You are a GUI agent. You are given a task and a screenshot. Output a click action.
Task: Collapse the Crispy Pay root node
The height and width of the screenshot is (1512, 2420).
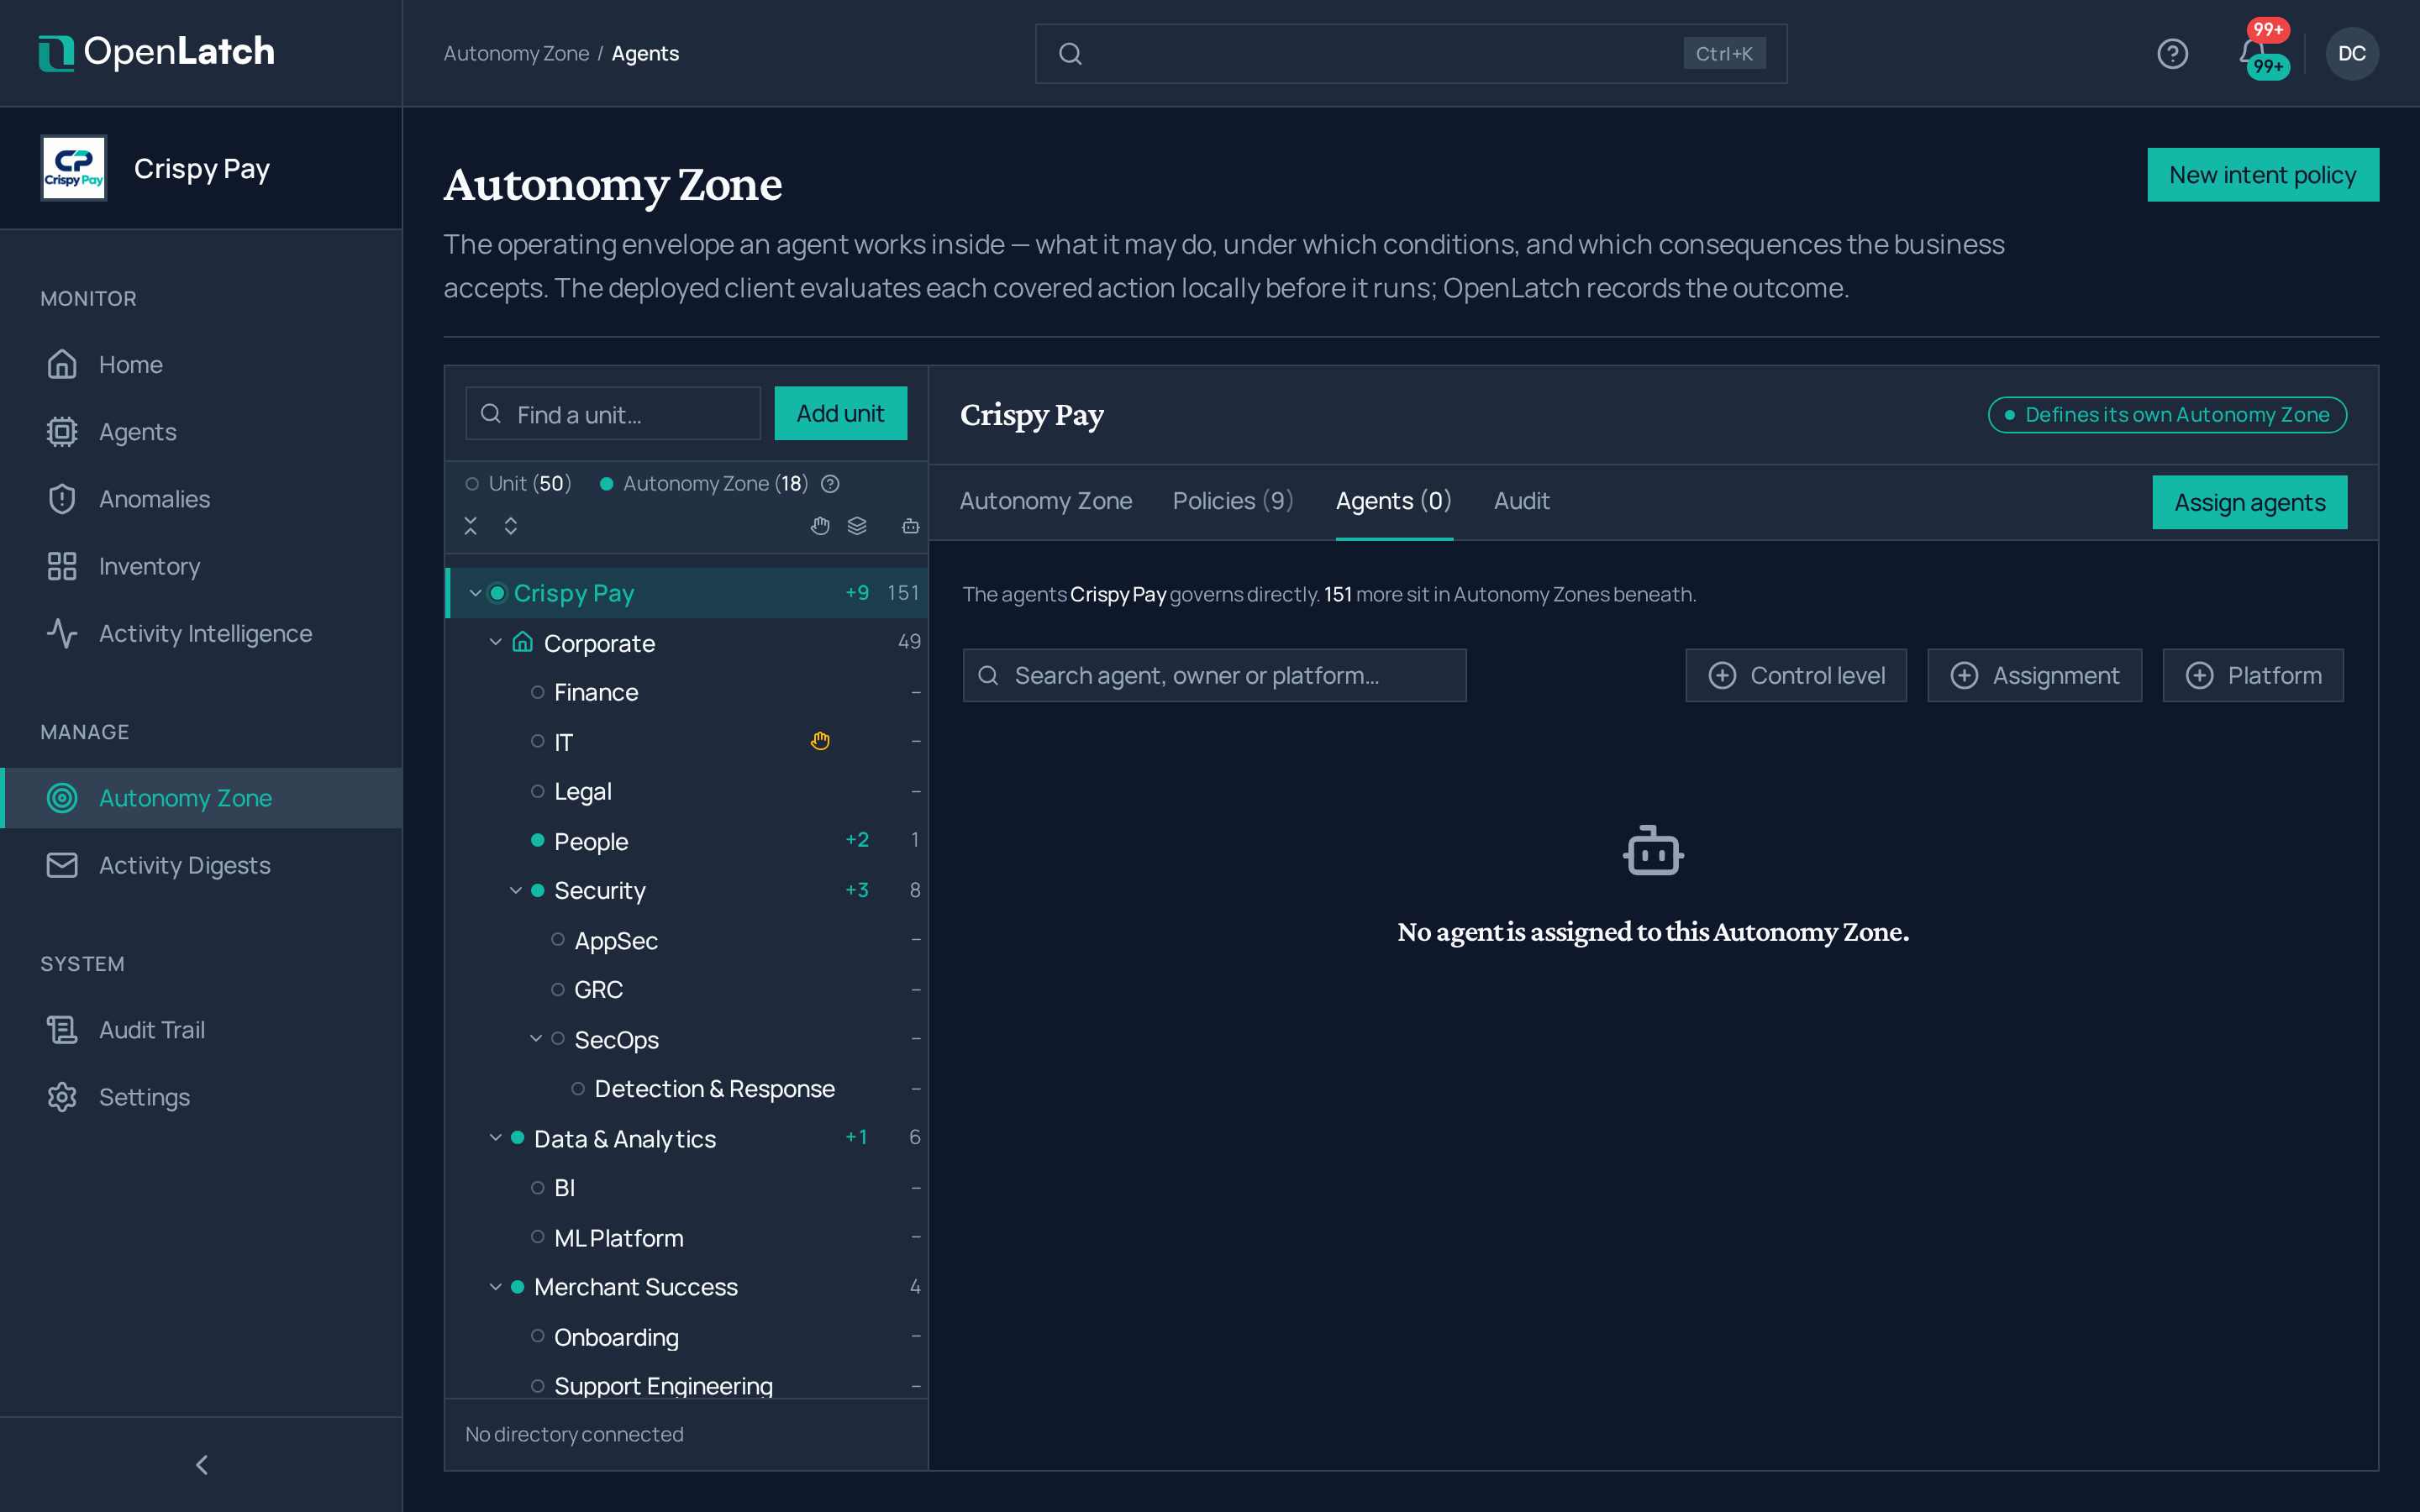pyautogui.click(x=475, y=593)
